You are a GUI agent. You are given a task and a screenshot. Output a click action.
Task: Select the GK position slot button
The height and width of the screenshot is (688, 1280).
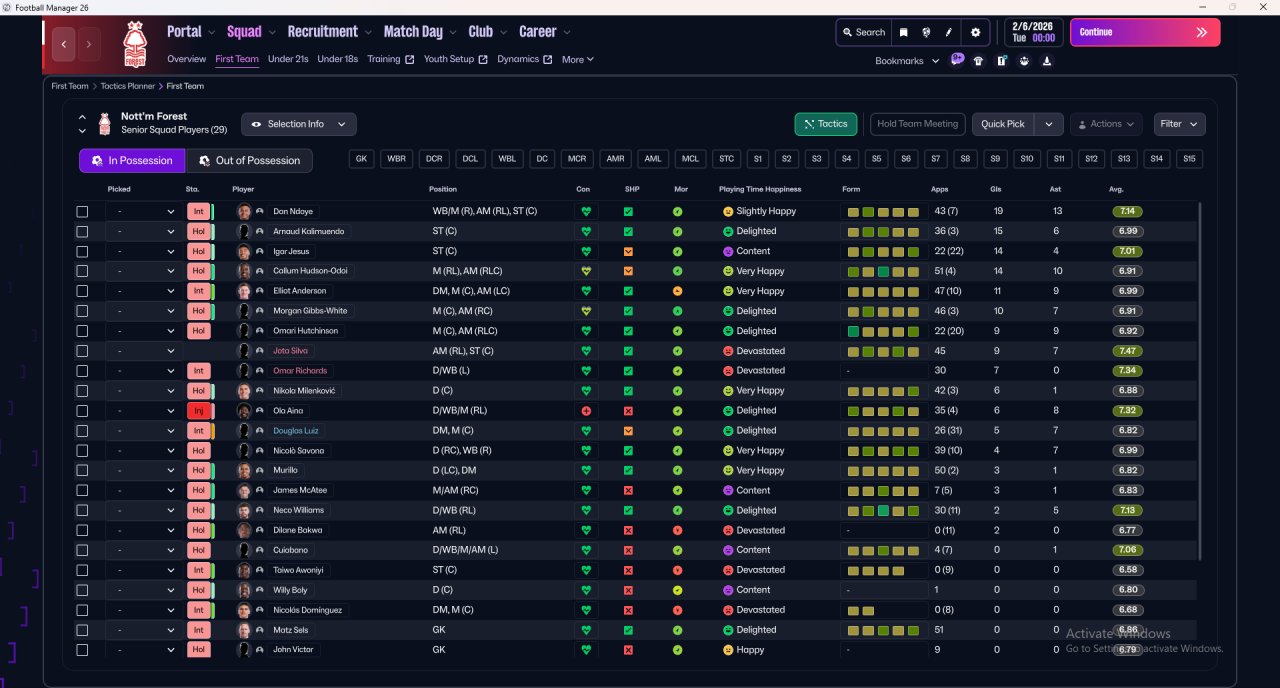362,159
